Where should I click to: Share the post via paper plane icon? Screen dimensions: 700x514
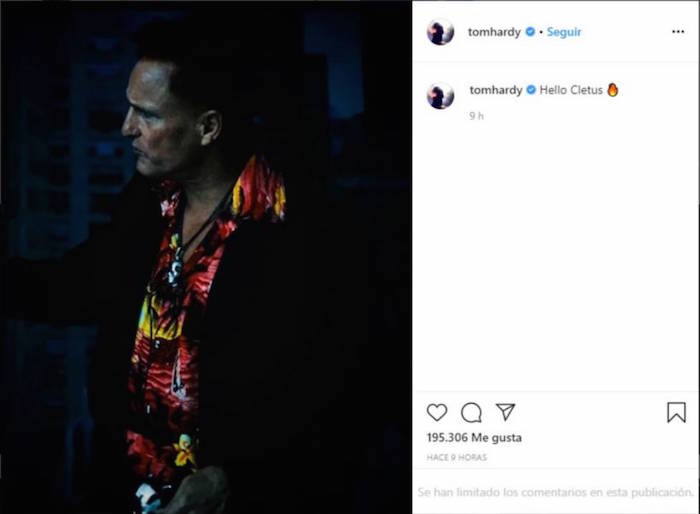pos(505,411)
